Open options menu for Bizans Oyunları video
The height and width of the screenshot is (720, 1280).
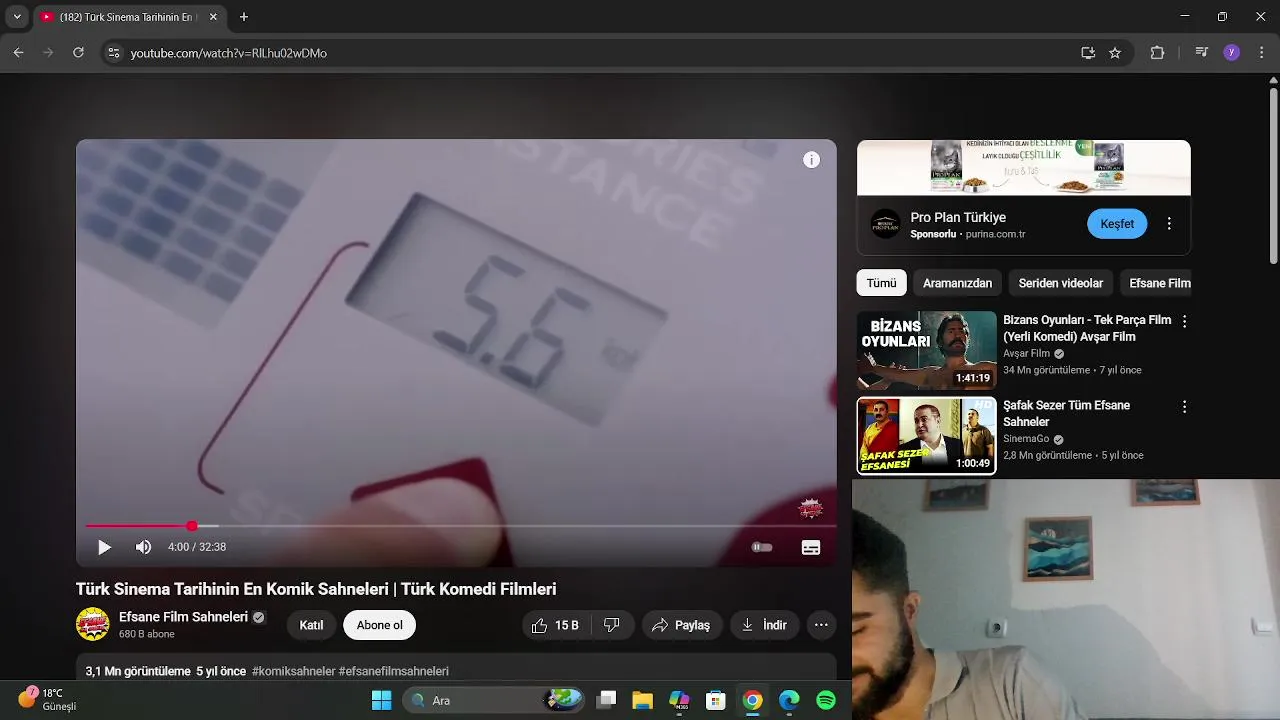click(x=1185, y=322)
